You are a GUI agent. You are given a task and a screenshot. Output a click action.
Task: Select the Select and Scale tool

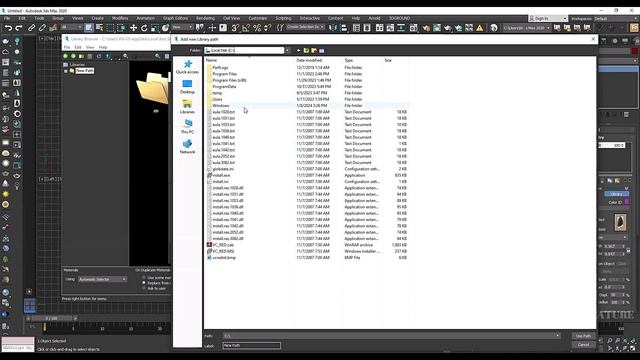155,28
